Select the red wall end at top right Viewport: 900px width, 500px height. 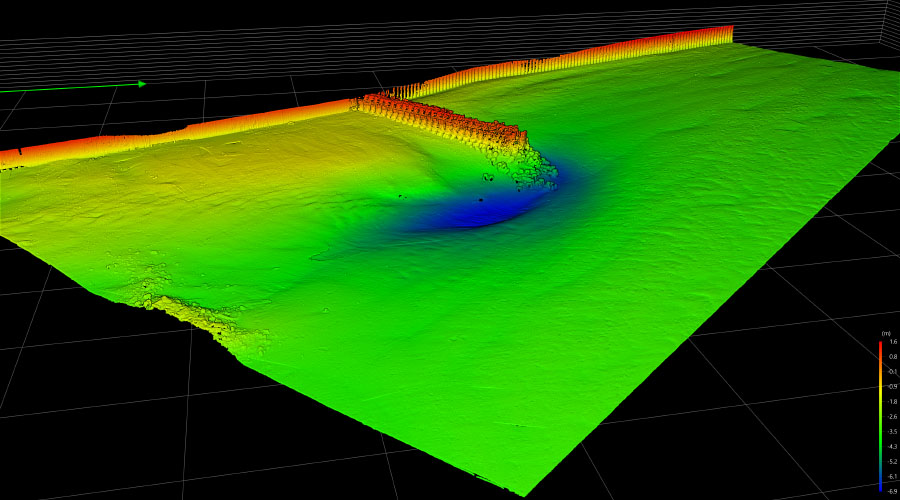[x=728, y=34]
